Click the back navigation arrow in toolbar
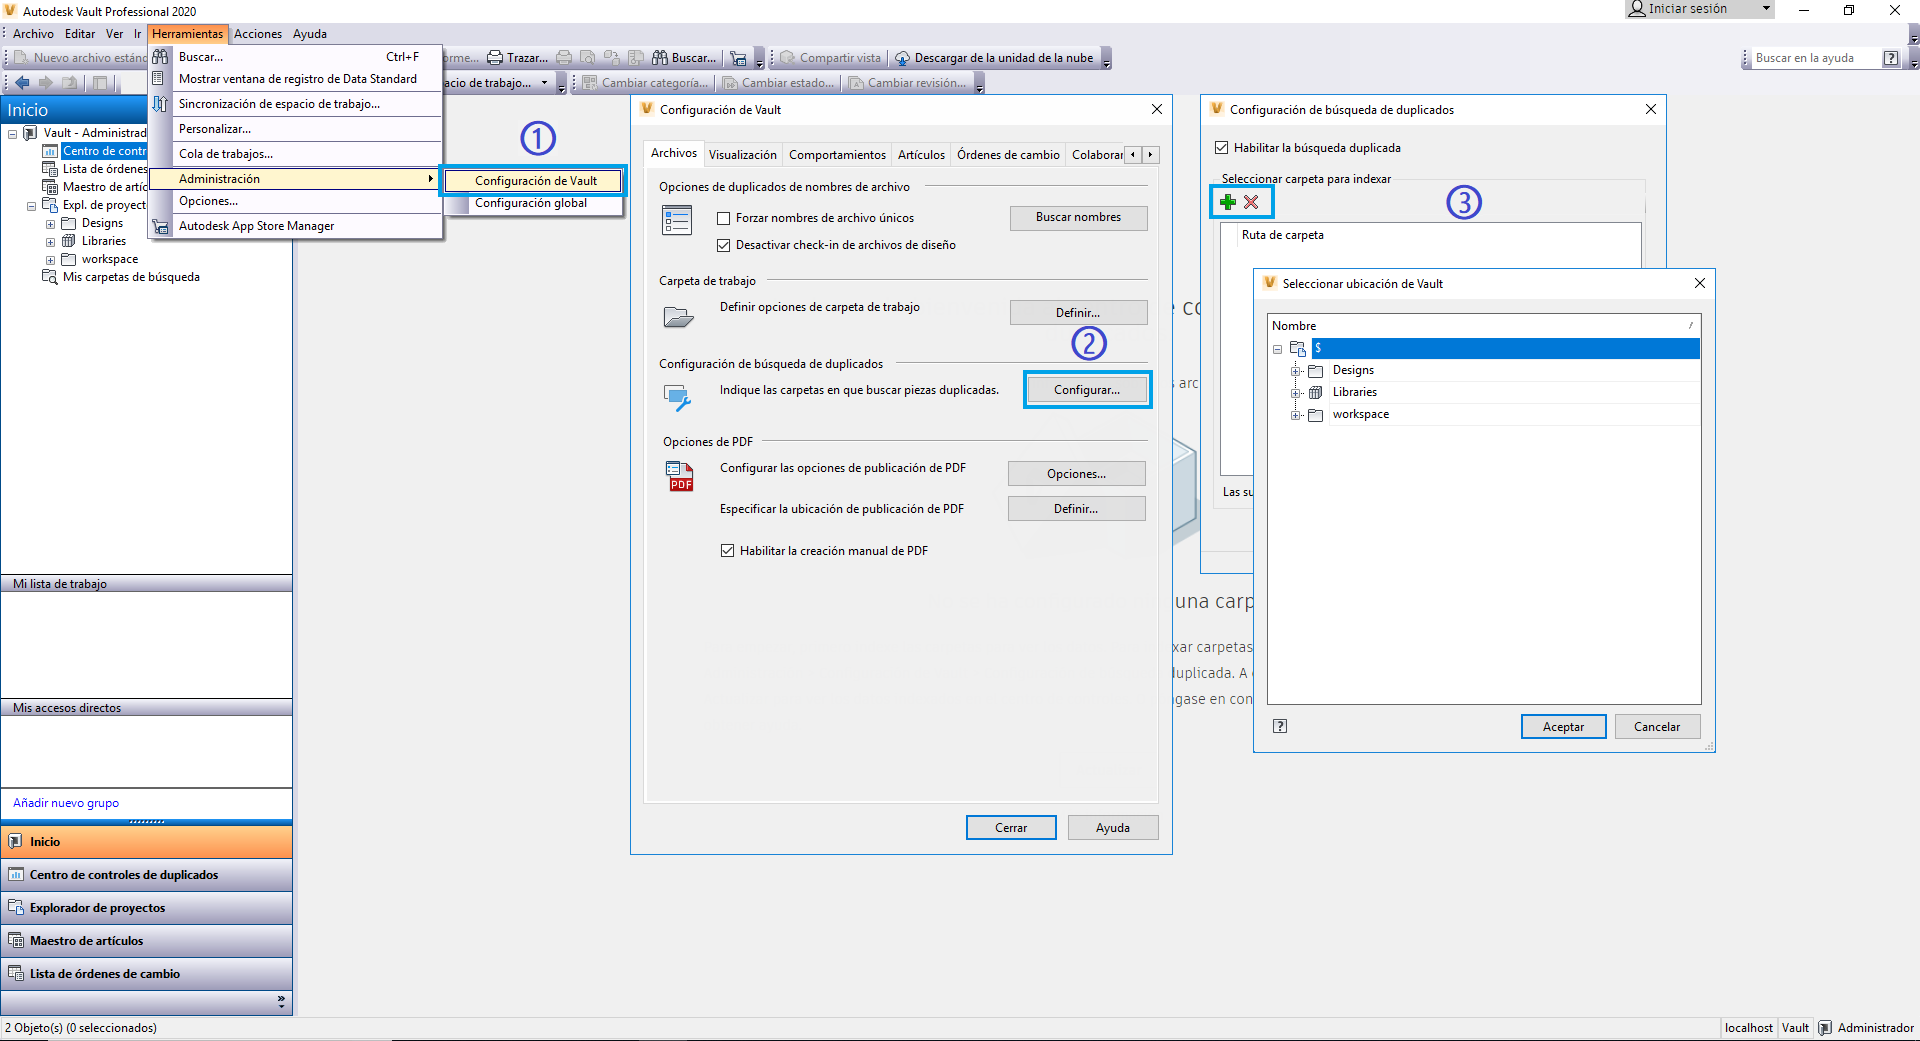This screenshot has height=1041, width=1920. [22, 83]
